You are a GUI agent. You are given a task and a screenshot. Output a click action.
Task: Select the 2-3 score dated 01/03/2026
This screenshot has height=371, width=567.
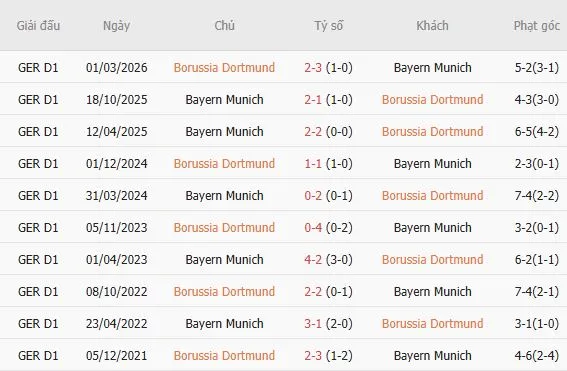[x=313, y=68]
